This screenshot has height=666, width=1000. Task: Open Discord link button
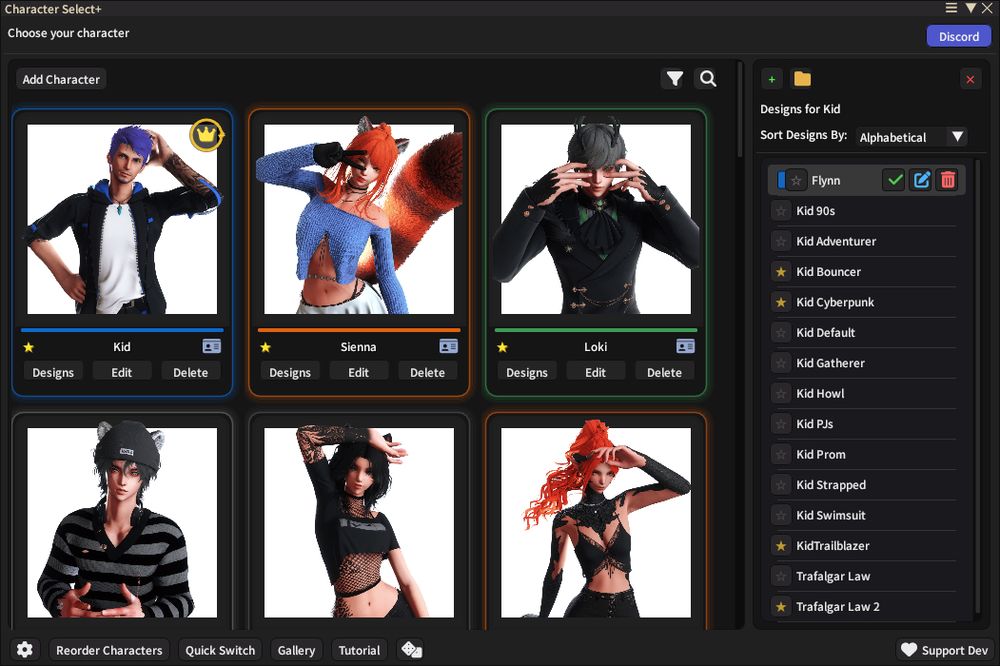pos(959,36)
